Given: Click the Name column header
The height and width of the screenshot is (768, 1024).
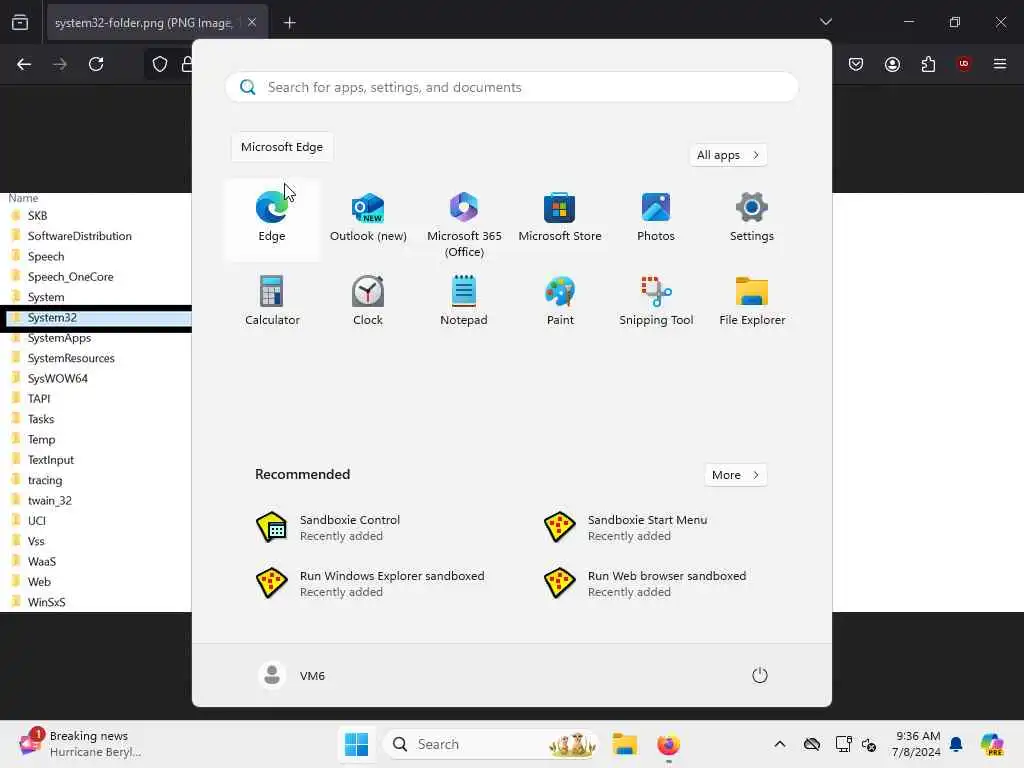Looking at the screenshot, I should [24, 199].
